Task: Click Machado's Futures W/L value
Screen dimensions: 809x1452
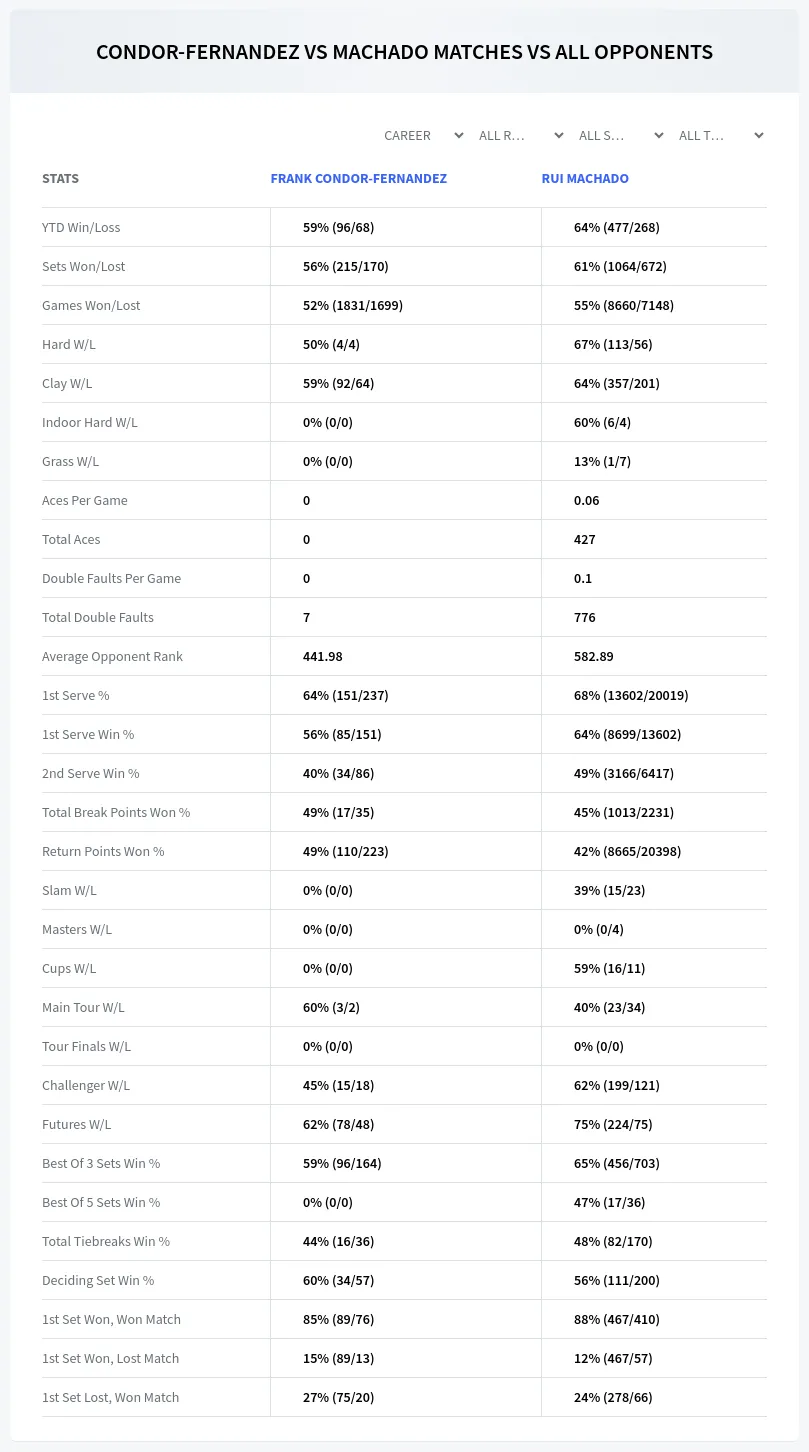Action: pos(613,1124)
